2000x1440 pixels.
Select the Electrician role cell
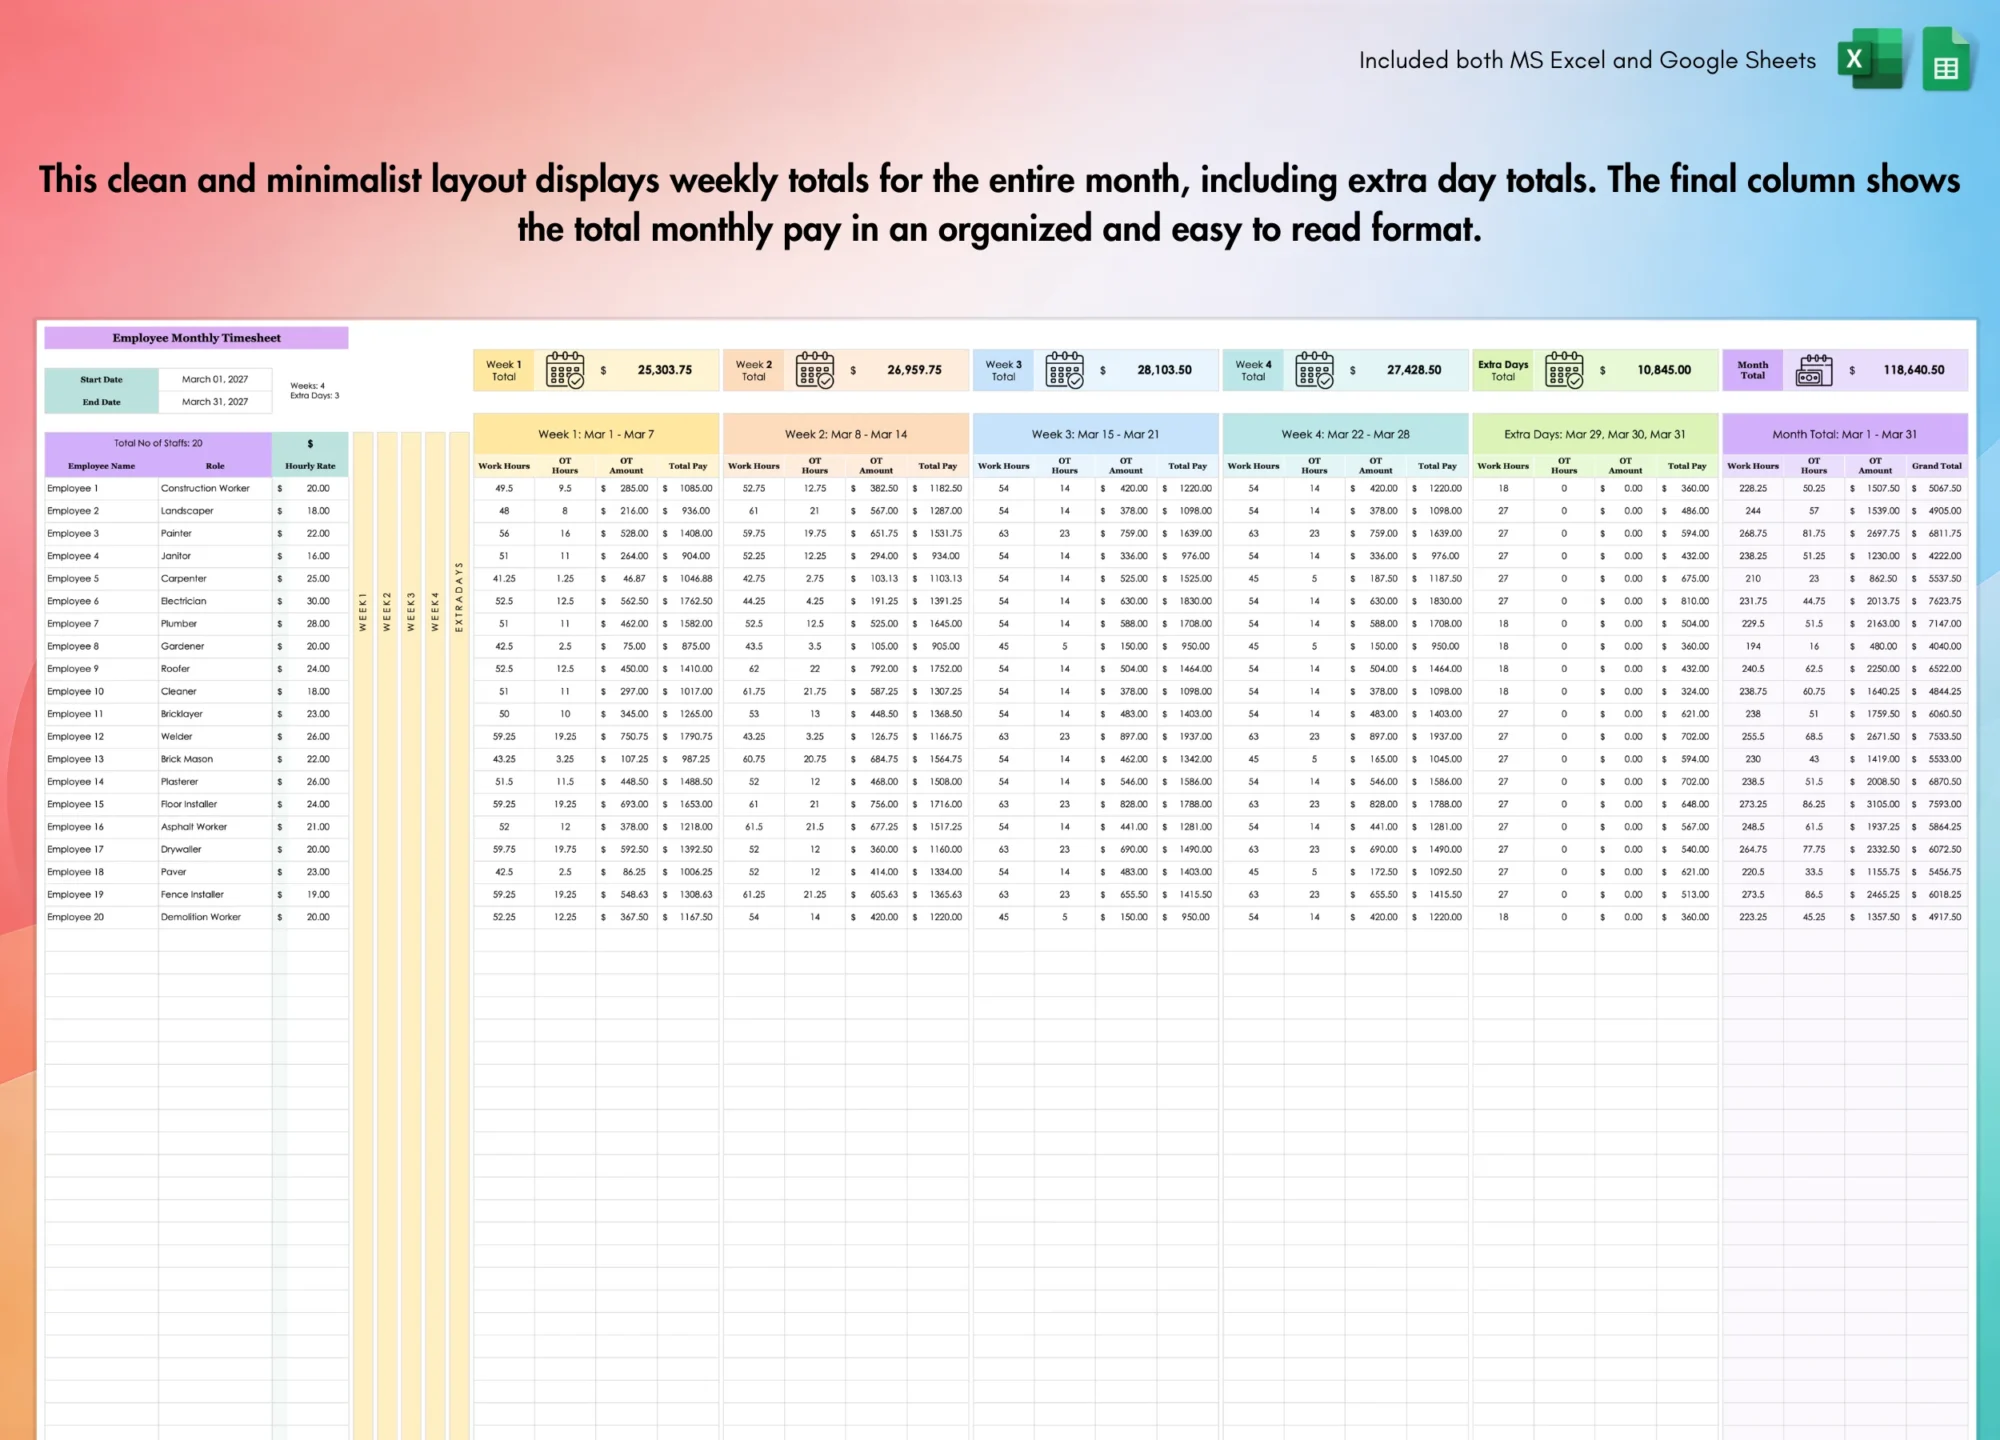click(215, 601)
